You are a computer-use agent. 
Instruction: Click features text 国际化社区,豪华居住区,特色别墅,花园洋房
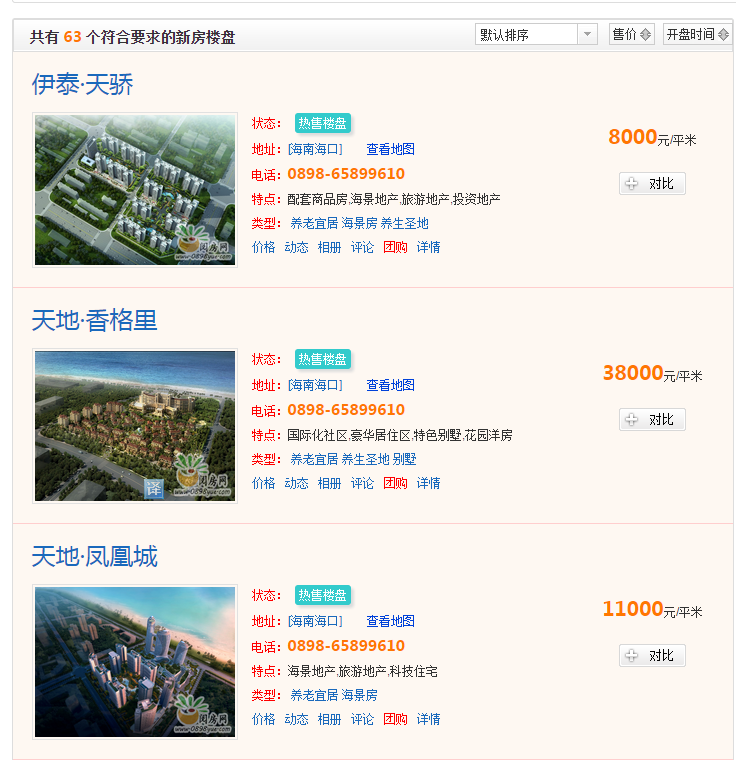point(400,435)
